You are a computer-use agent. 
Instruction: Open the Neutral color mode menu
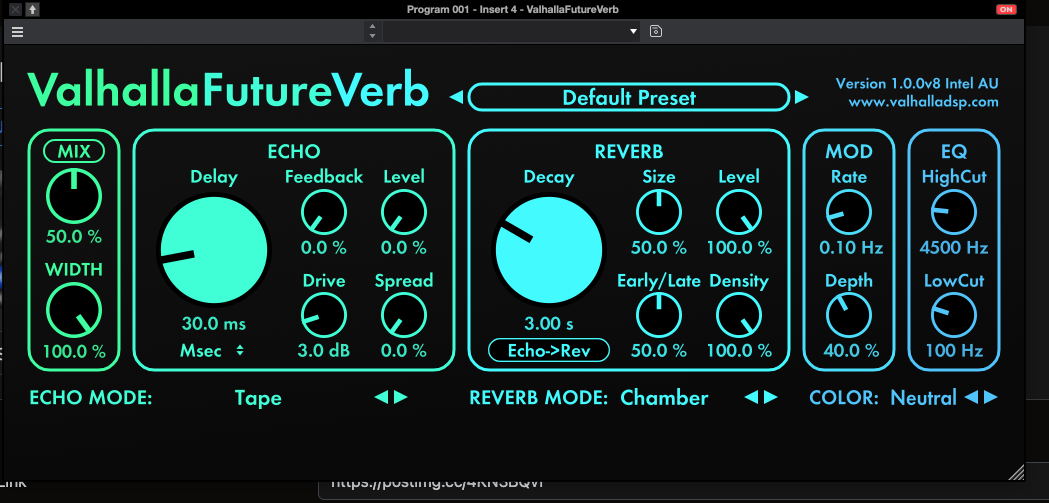click(923, 398)
